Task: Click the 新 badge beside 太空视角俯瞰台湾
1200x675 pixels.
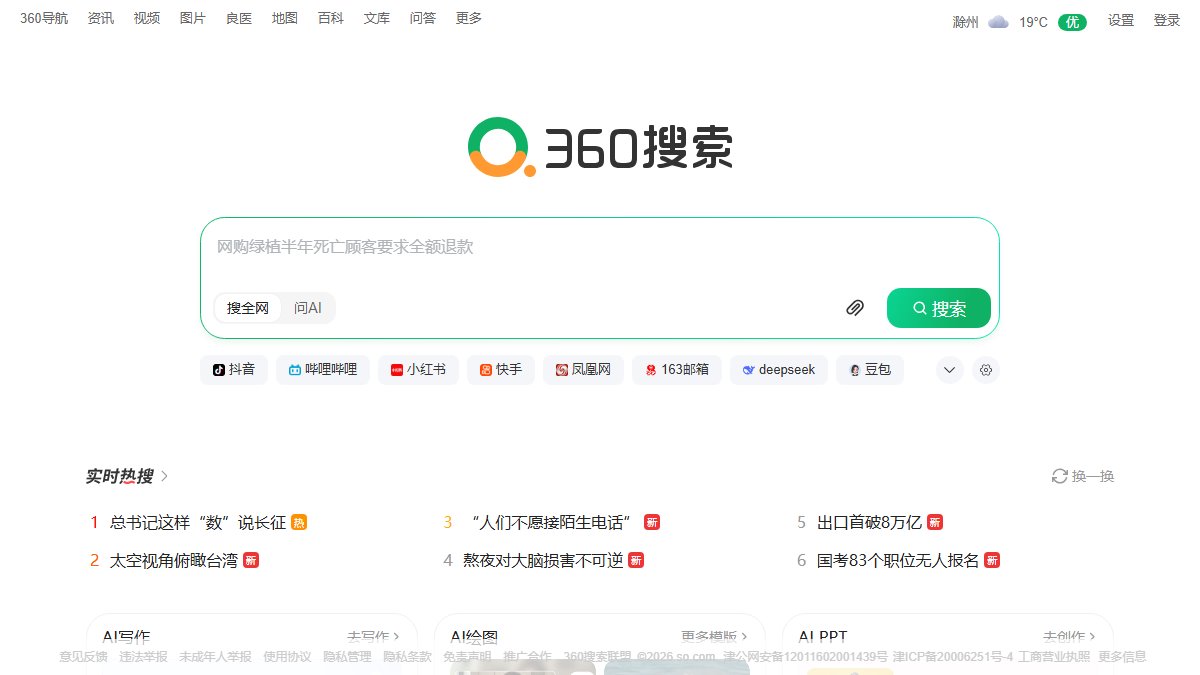Action: click(x=251, y=560)
